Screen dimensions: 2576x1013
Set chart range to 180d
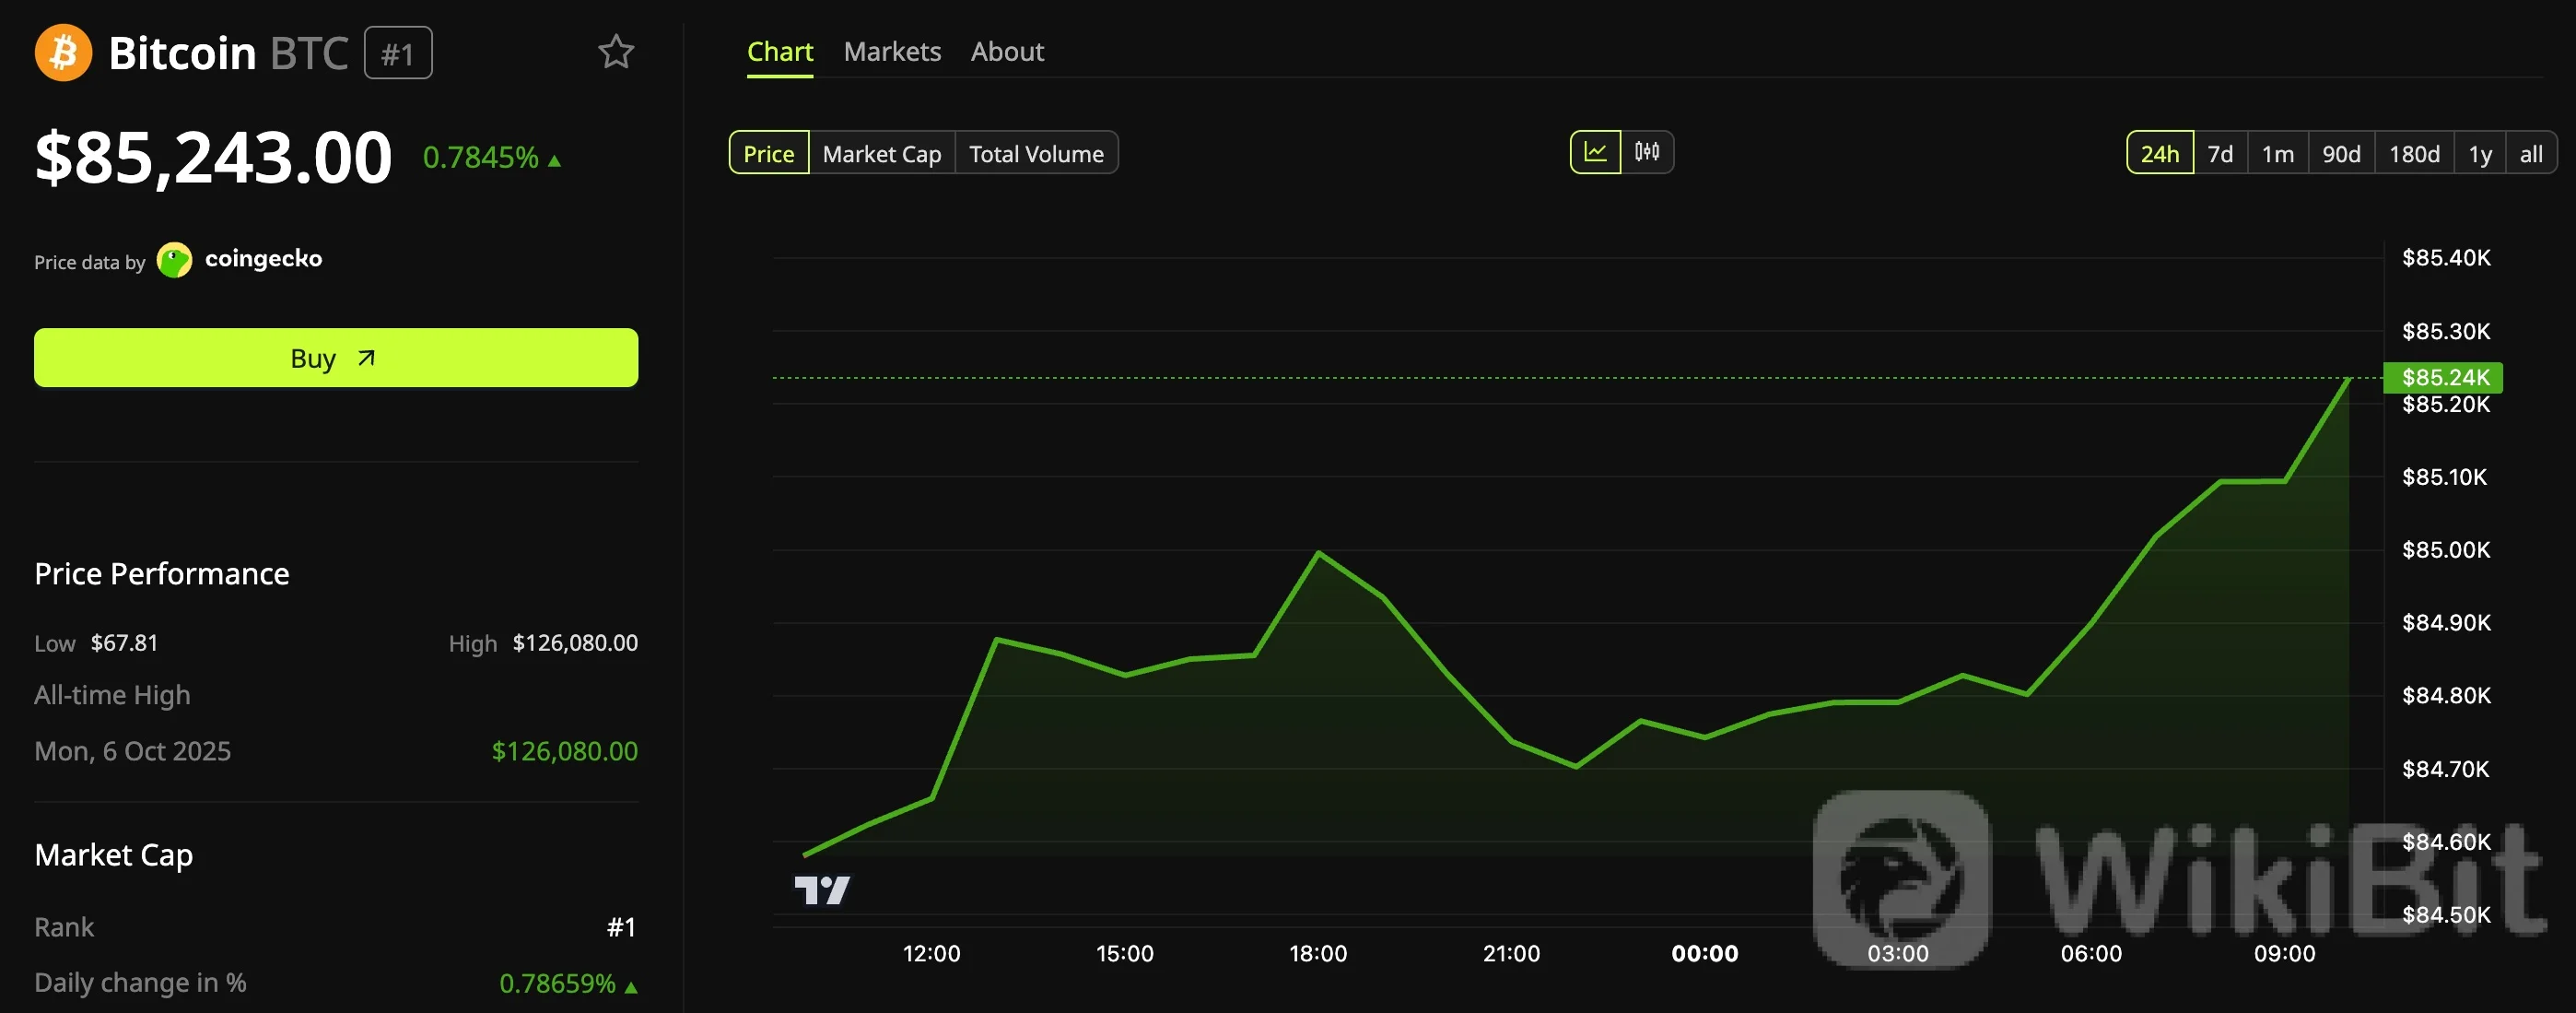pos(2414,153)
